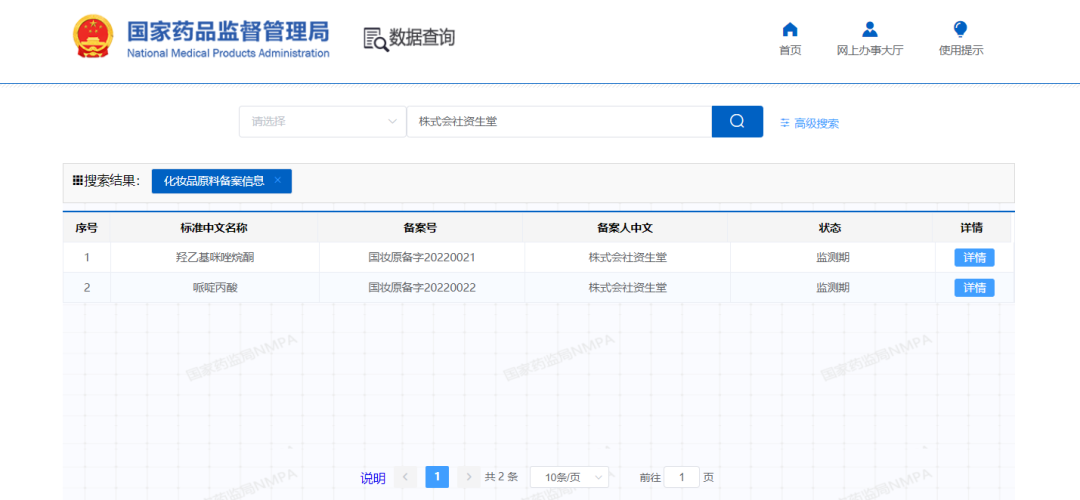Click the page jump number field
Viewport: 1080px width, 500px height.
click(x=682, y=477)
